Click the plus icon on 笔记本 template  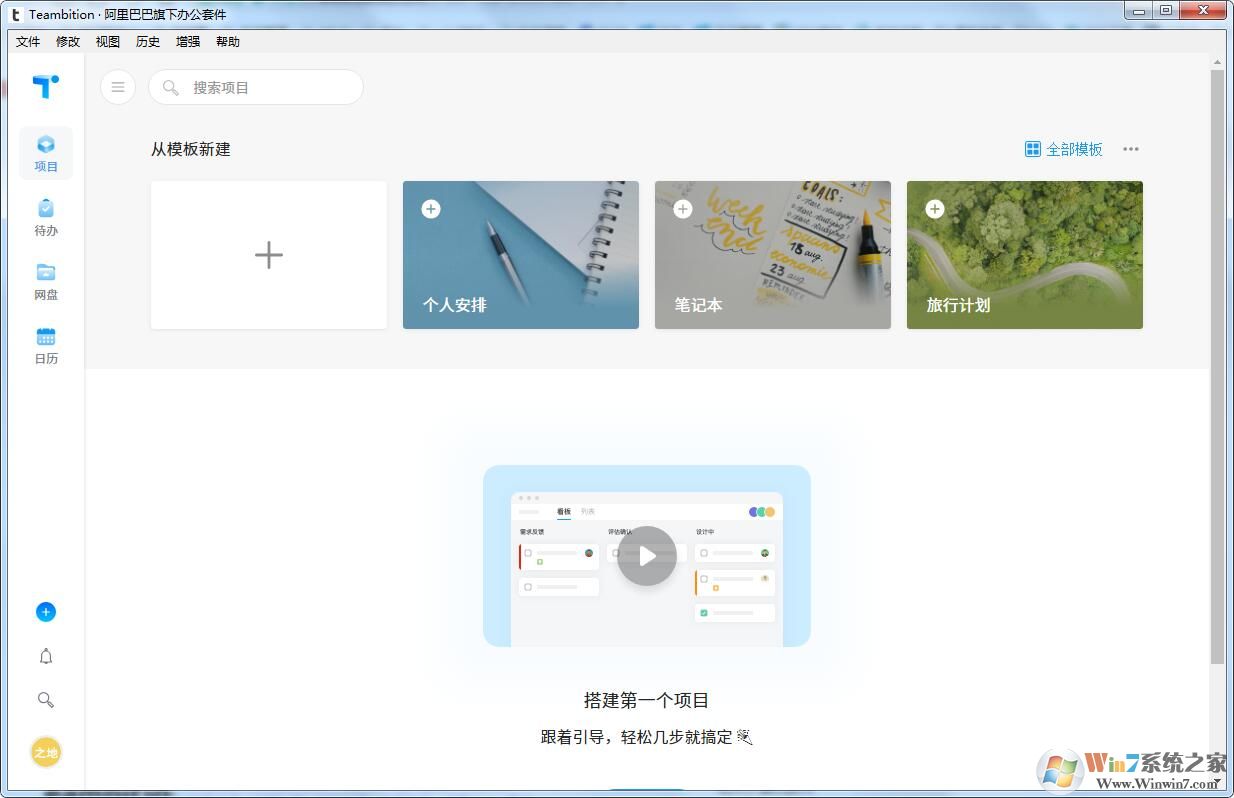[x=683, y=209]
